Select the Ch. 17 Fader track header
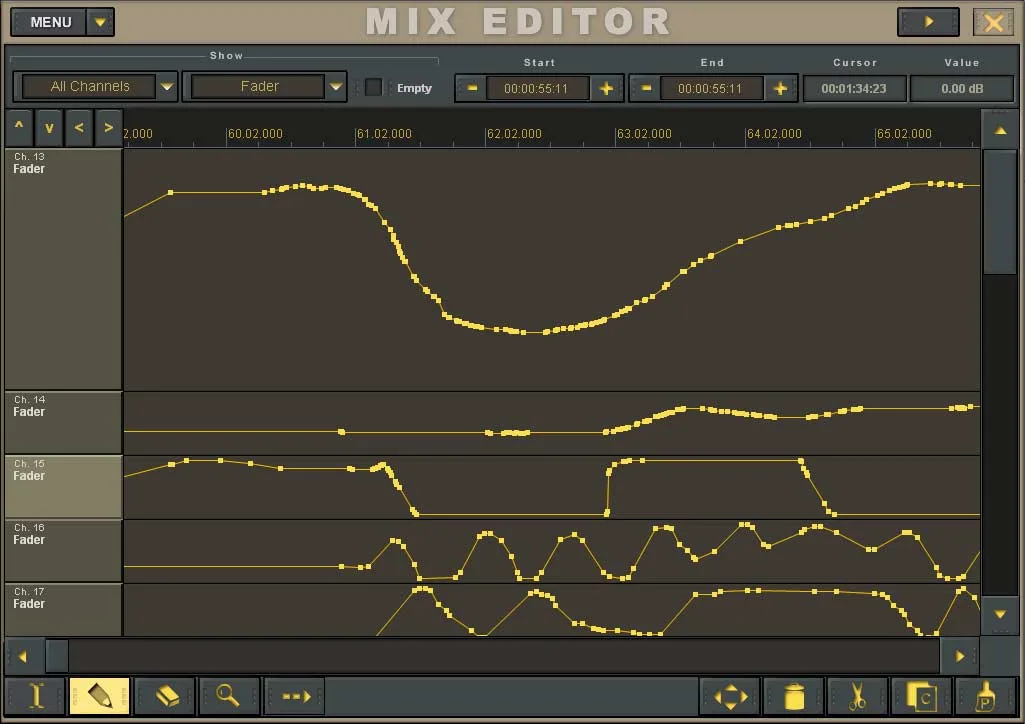The height and width of the screenshot is (724, 1025). coord(63,610)
